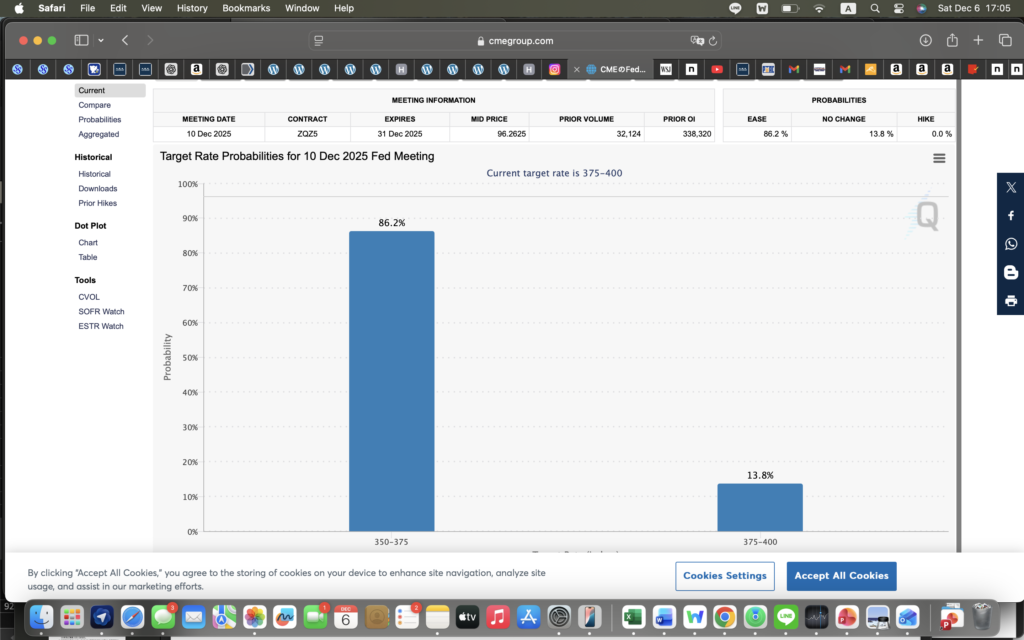The image size is (1024, 640).
Task: Share page via X social icon
Action: (x=1010, y=187)
